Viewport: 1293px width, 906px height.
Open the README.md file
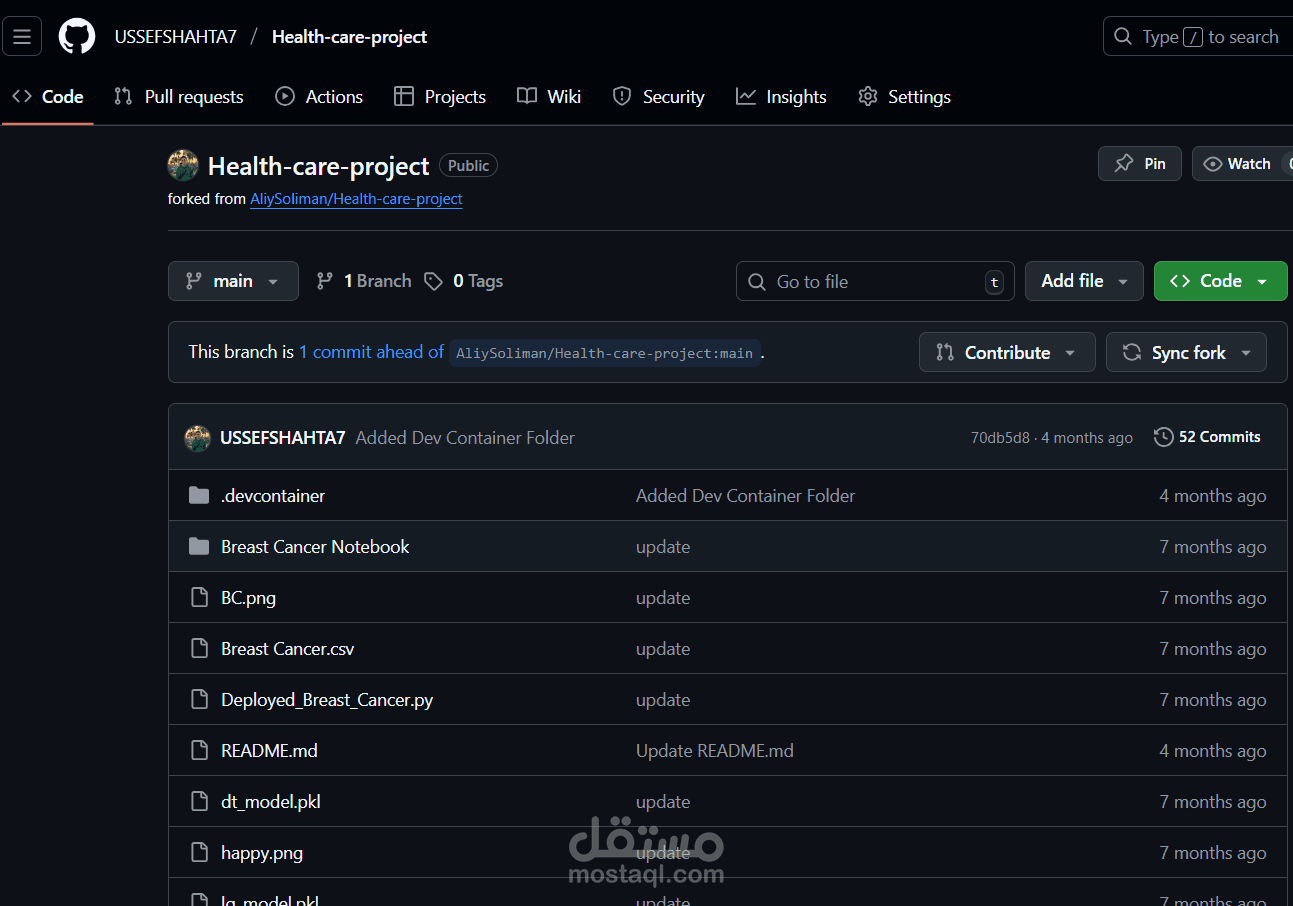click(269, 751)
